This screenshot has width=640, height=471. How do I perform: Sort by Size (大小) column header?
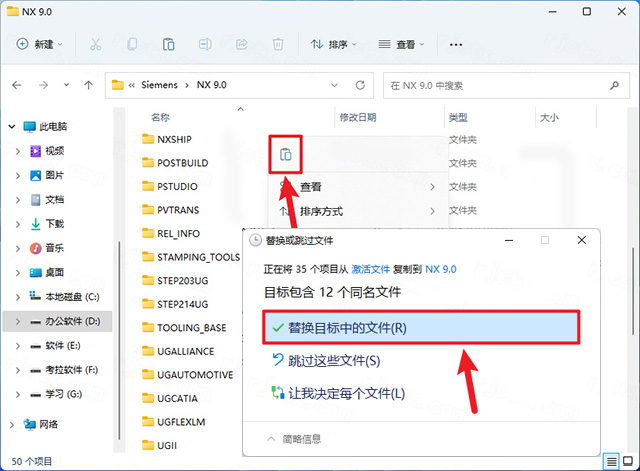(549, 118)
